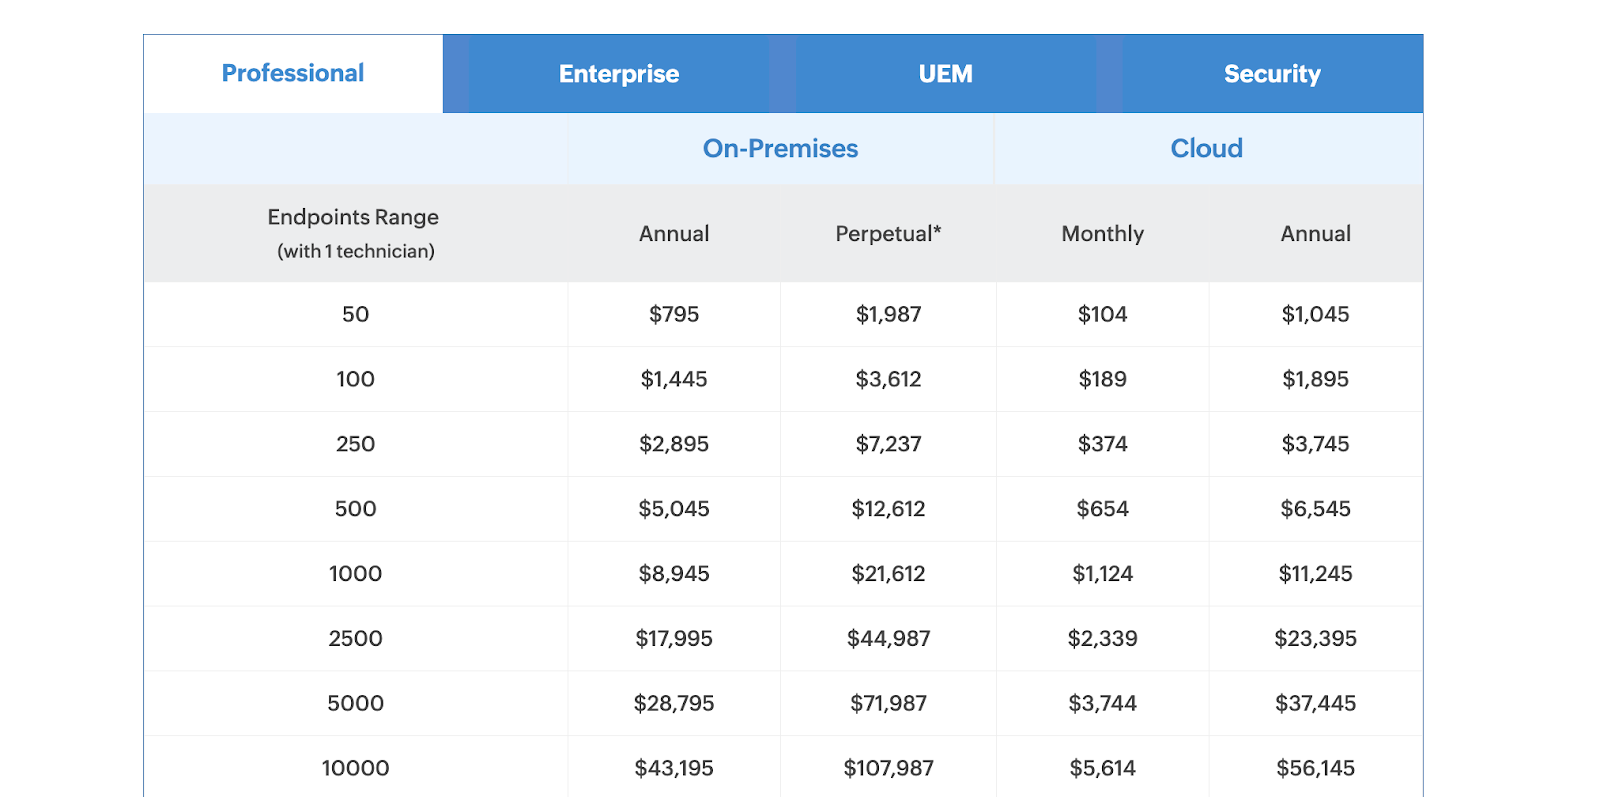Select the $654 monthly price
Viewport: 1600px width, 797px height.
(x=1102, y=509)
